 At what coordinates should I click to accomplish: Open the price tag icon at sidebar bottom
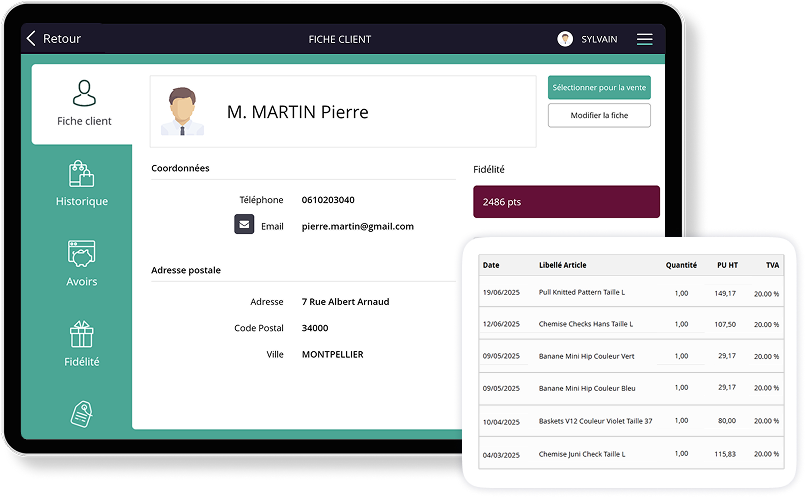(x=81, y=413)
